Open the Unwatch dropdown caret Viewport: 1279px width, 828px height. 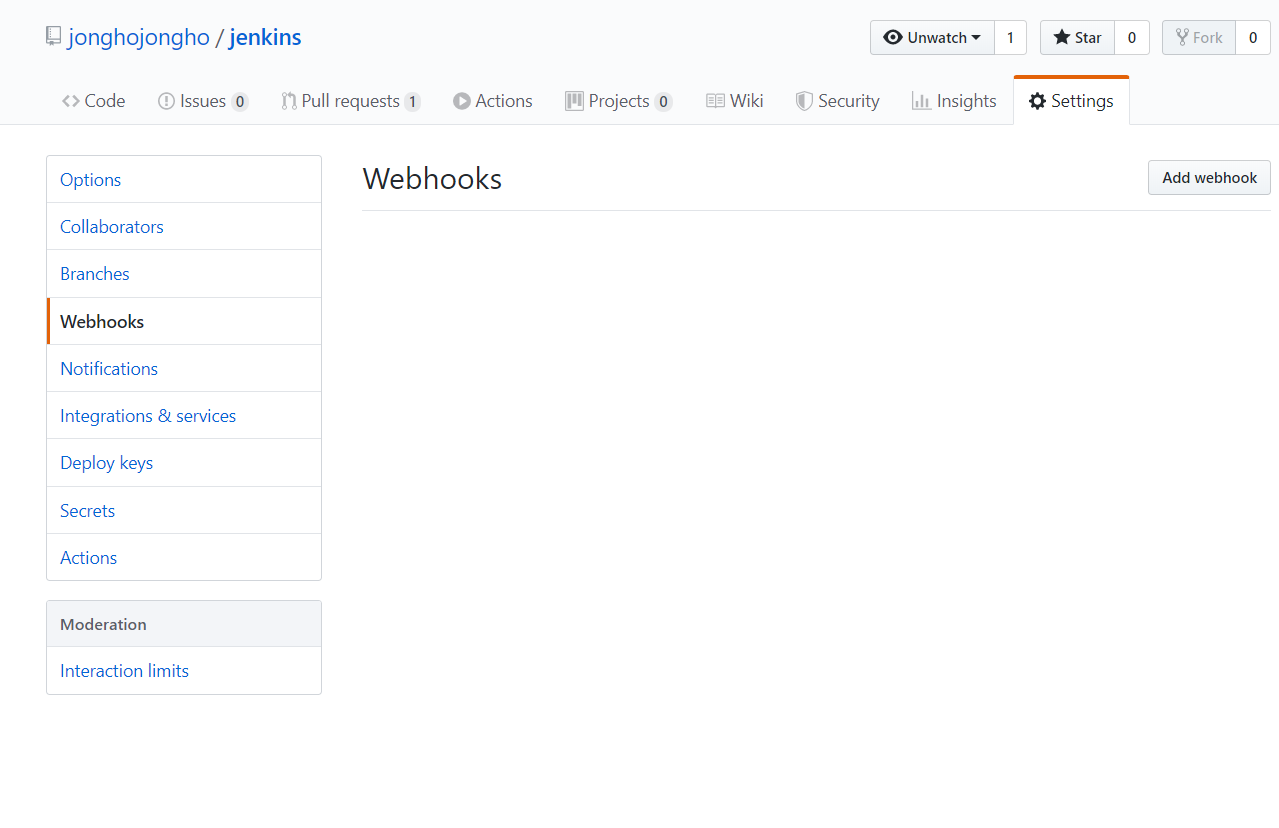coord(976,38)
